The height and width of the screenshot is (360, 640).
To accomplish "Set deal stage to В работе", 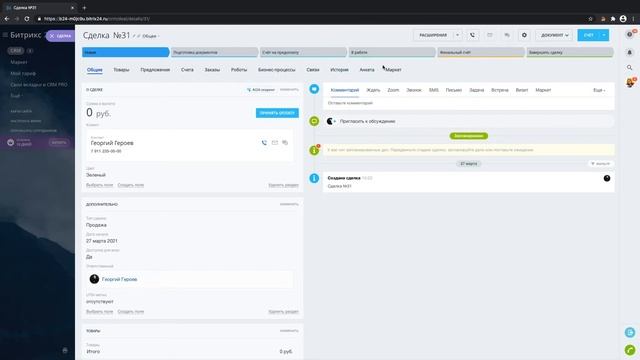I will pyautogui.click(x=392, y=52).
